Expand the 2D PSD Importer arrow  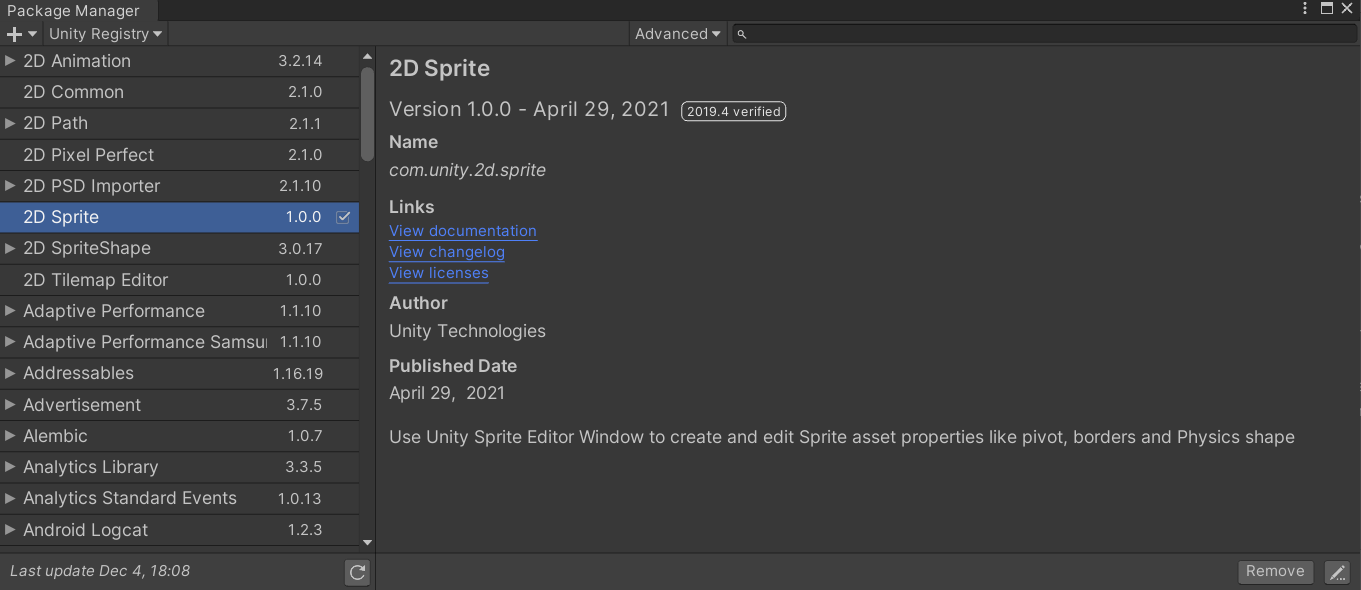click(x=10, y=186)
